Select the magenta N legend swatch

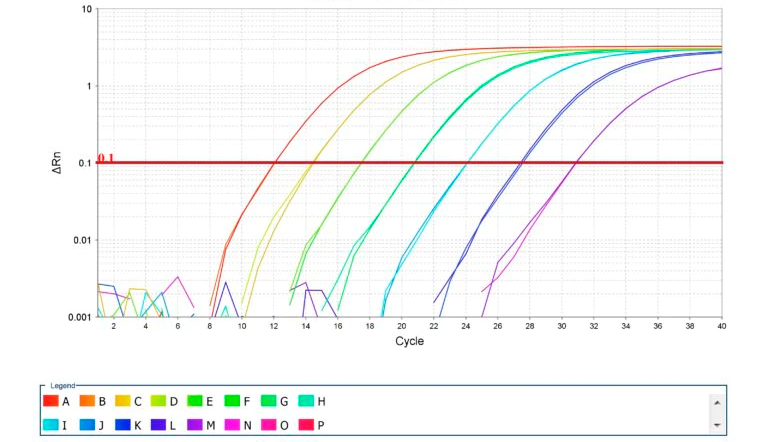tap(230, 425)
